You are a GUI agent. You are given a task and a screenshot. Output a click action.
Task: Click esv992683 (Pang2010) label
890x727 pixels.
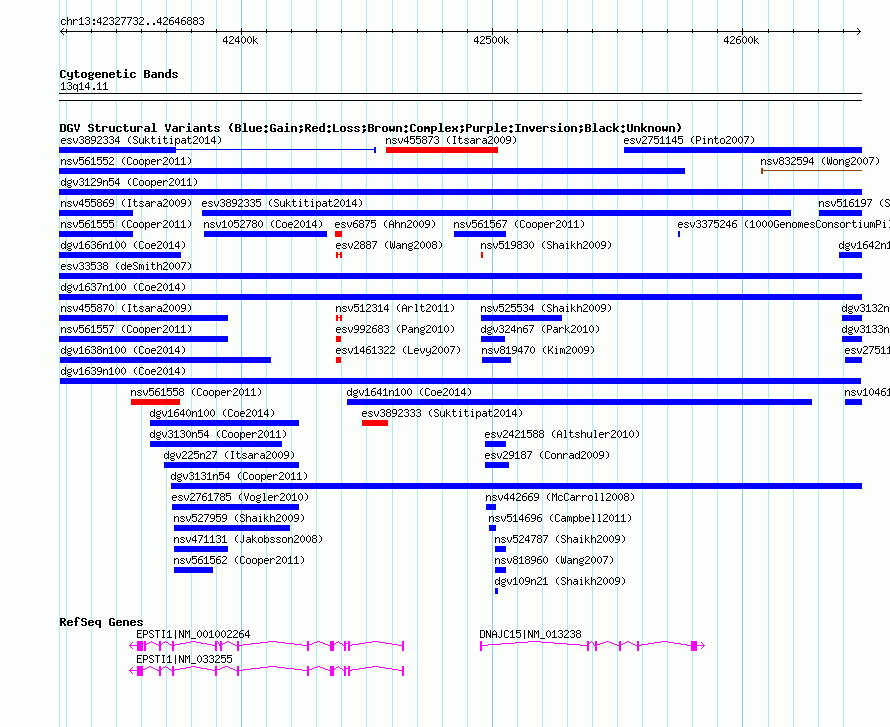[x=395, y=329]
